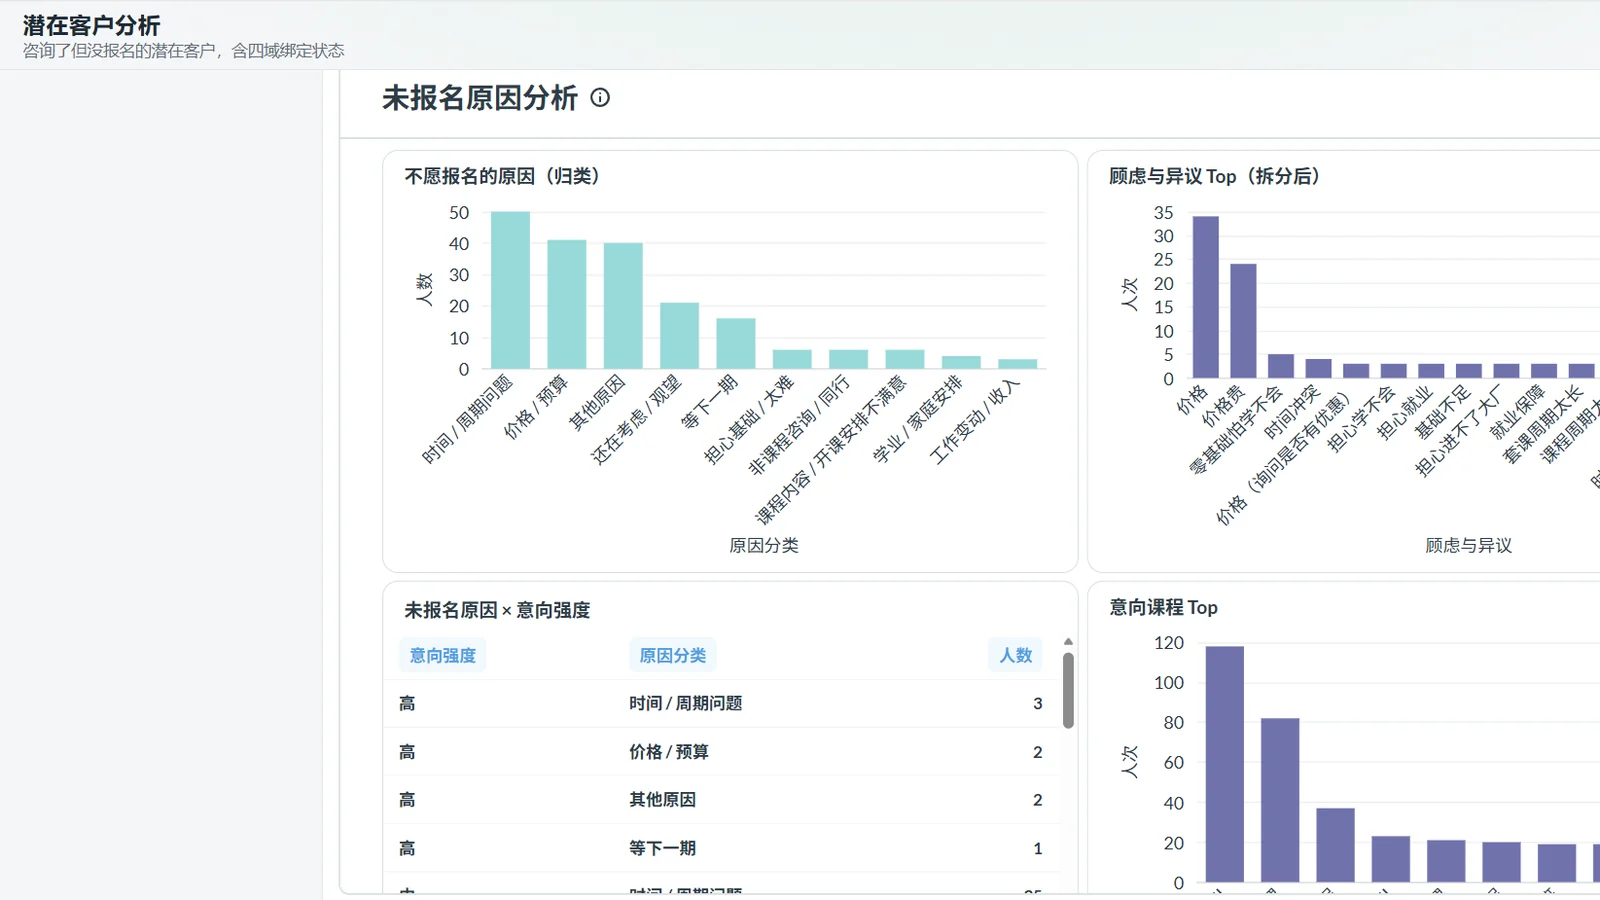This screenshot has height=900, width=1600.
Task: Click the 未报名原因 × 意向强度 table title
Action: coord(497,610)
